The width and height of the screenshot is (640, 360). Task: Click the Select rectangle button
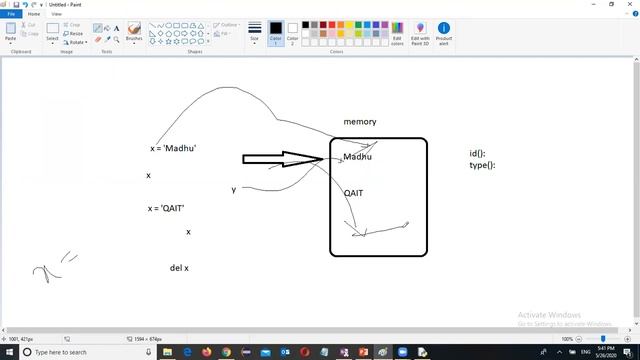[x=52, y=28]
